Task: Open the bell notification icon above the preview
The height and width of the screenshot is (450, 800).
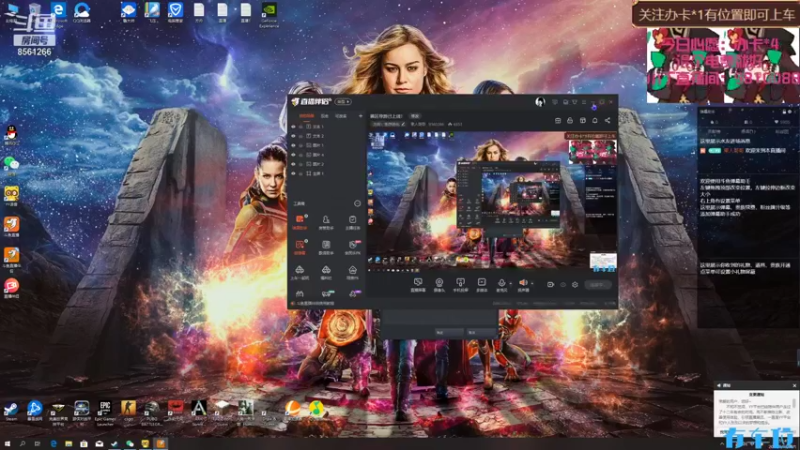Action: click(595, 120)
